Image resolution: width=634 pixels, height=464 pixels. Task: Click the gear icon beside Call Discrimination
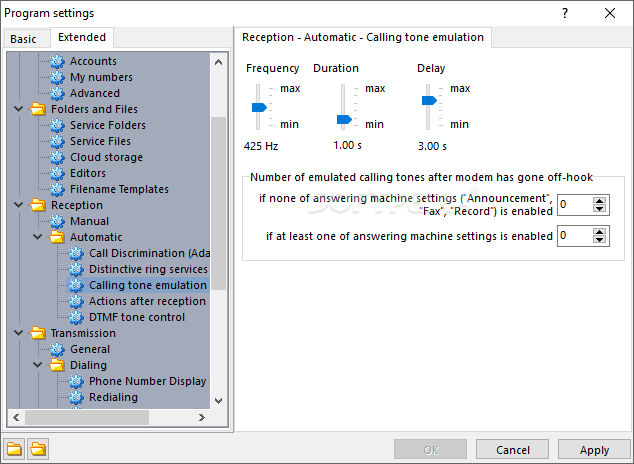click(76, 253)
